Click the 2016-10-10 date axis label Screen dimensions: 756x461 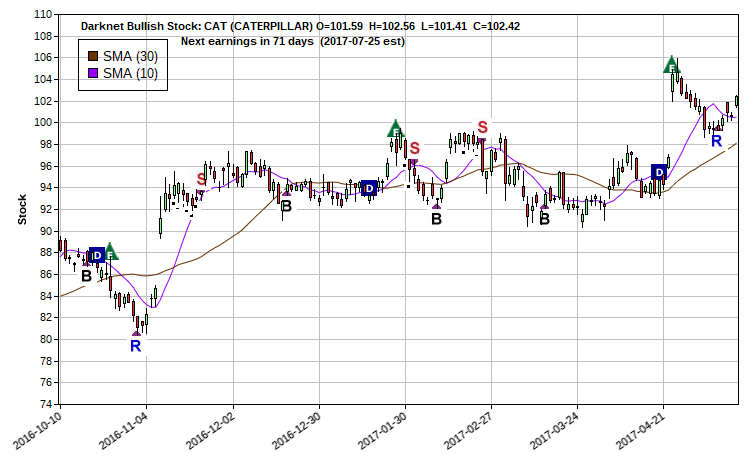37,431
